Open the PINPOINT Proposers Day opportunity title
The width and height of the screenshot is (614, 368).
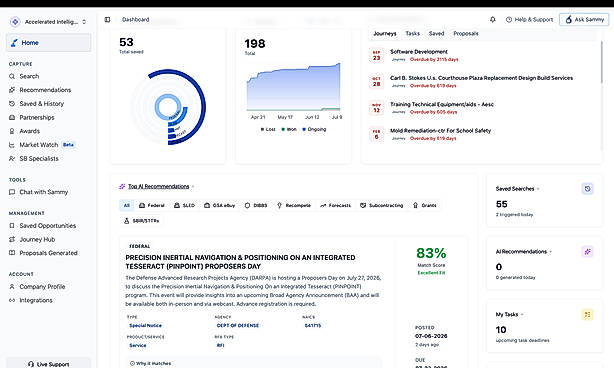(x=240, y=262)
